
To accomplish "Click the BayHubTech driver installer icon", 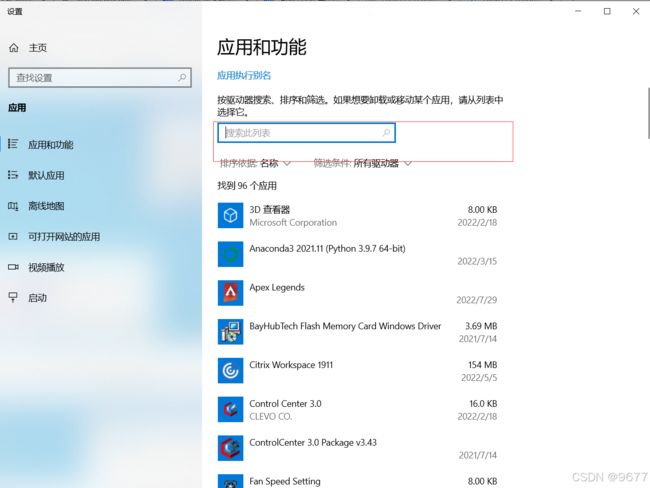I will point(230,332).
